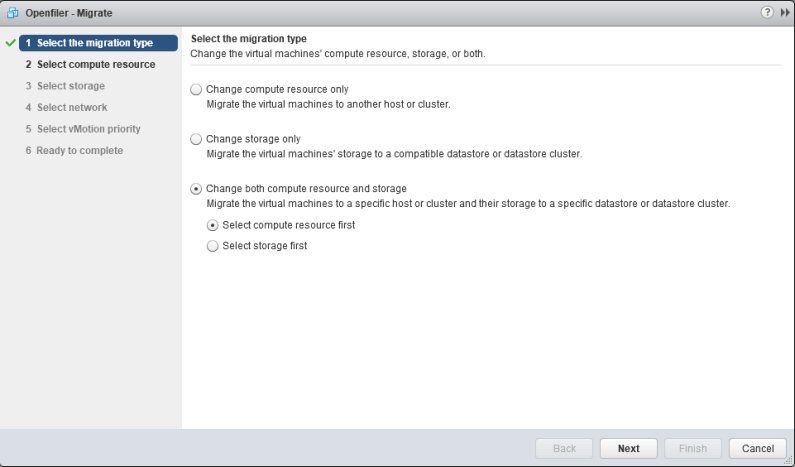Click the Finish button

pyautogui.click(x=691, y=448)
